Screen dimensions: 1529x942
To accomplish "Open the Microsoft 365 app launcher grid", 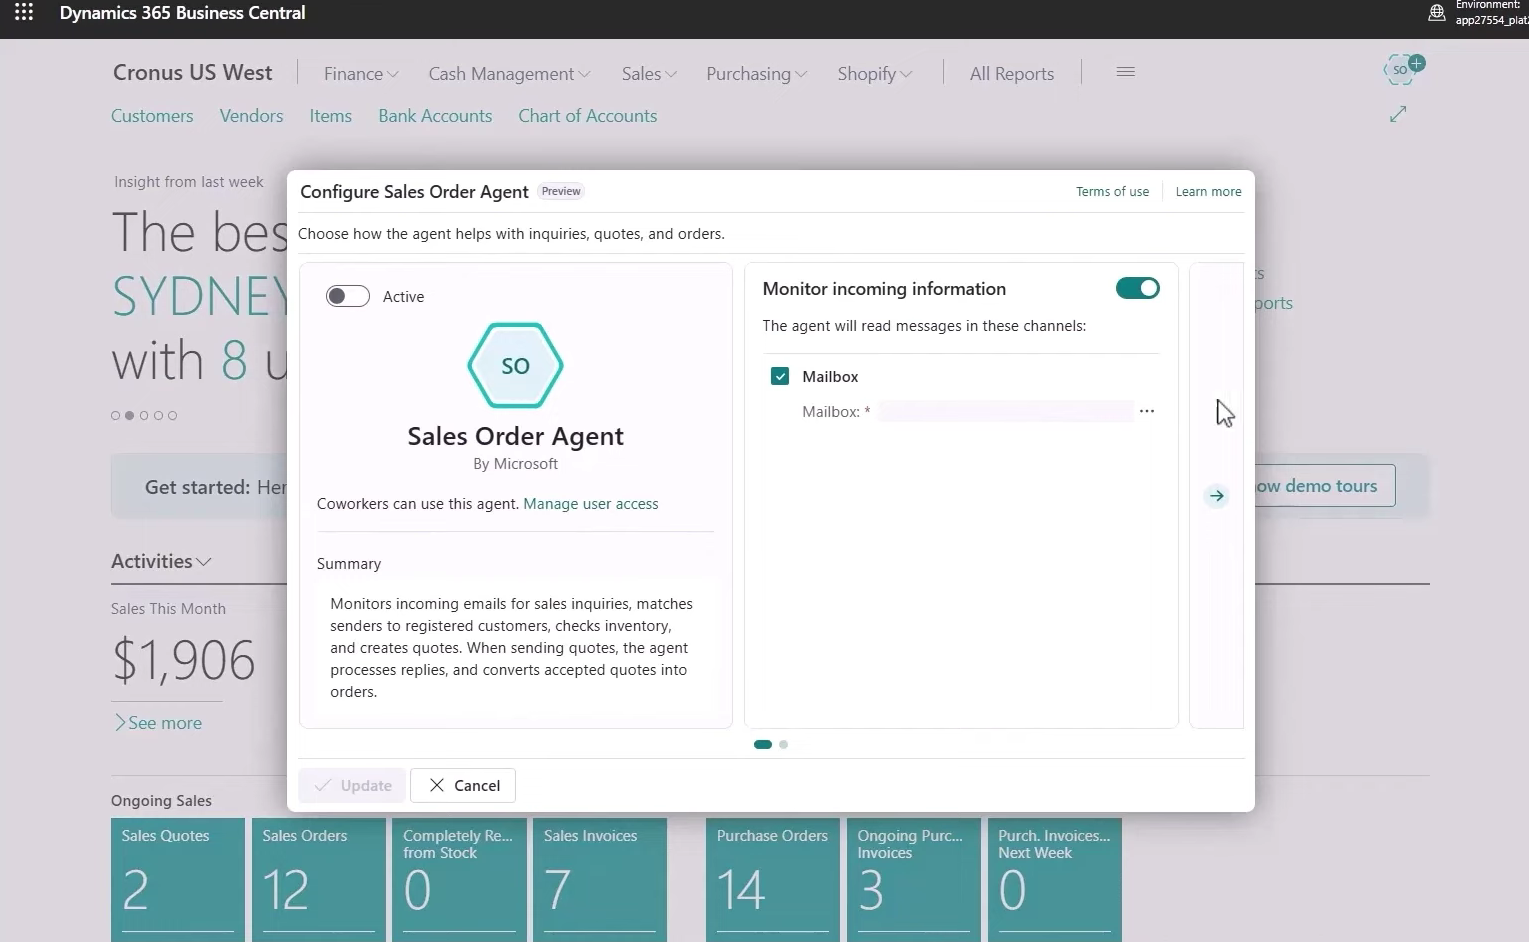I will pos(23,13).
